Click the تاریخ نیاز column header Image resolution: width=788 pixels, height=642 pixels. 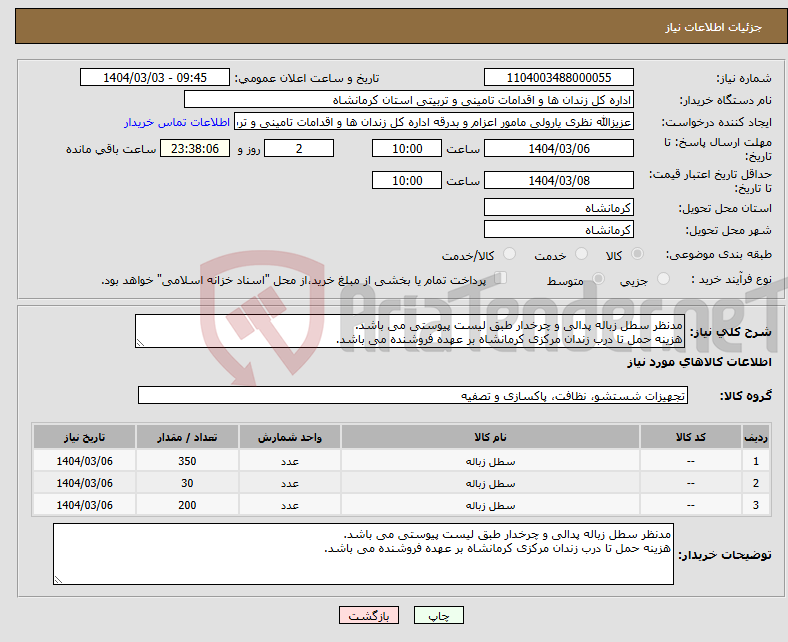click(x=84, y=437)
